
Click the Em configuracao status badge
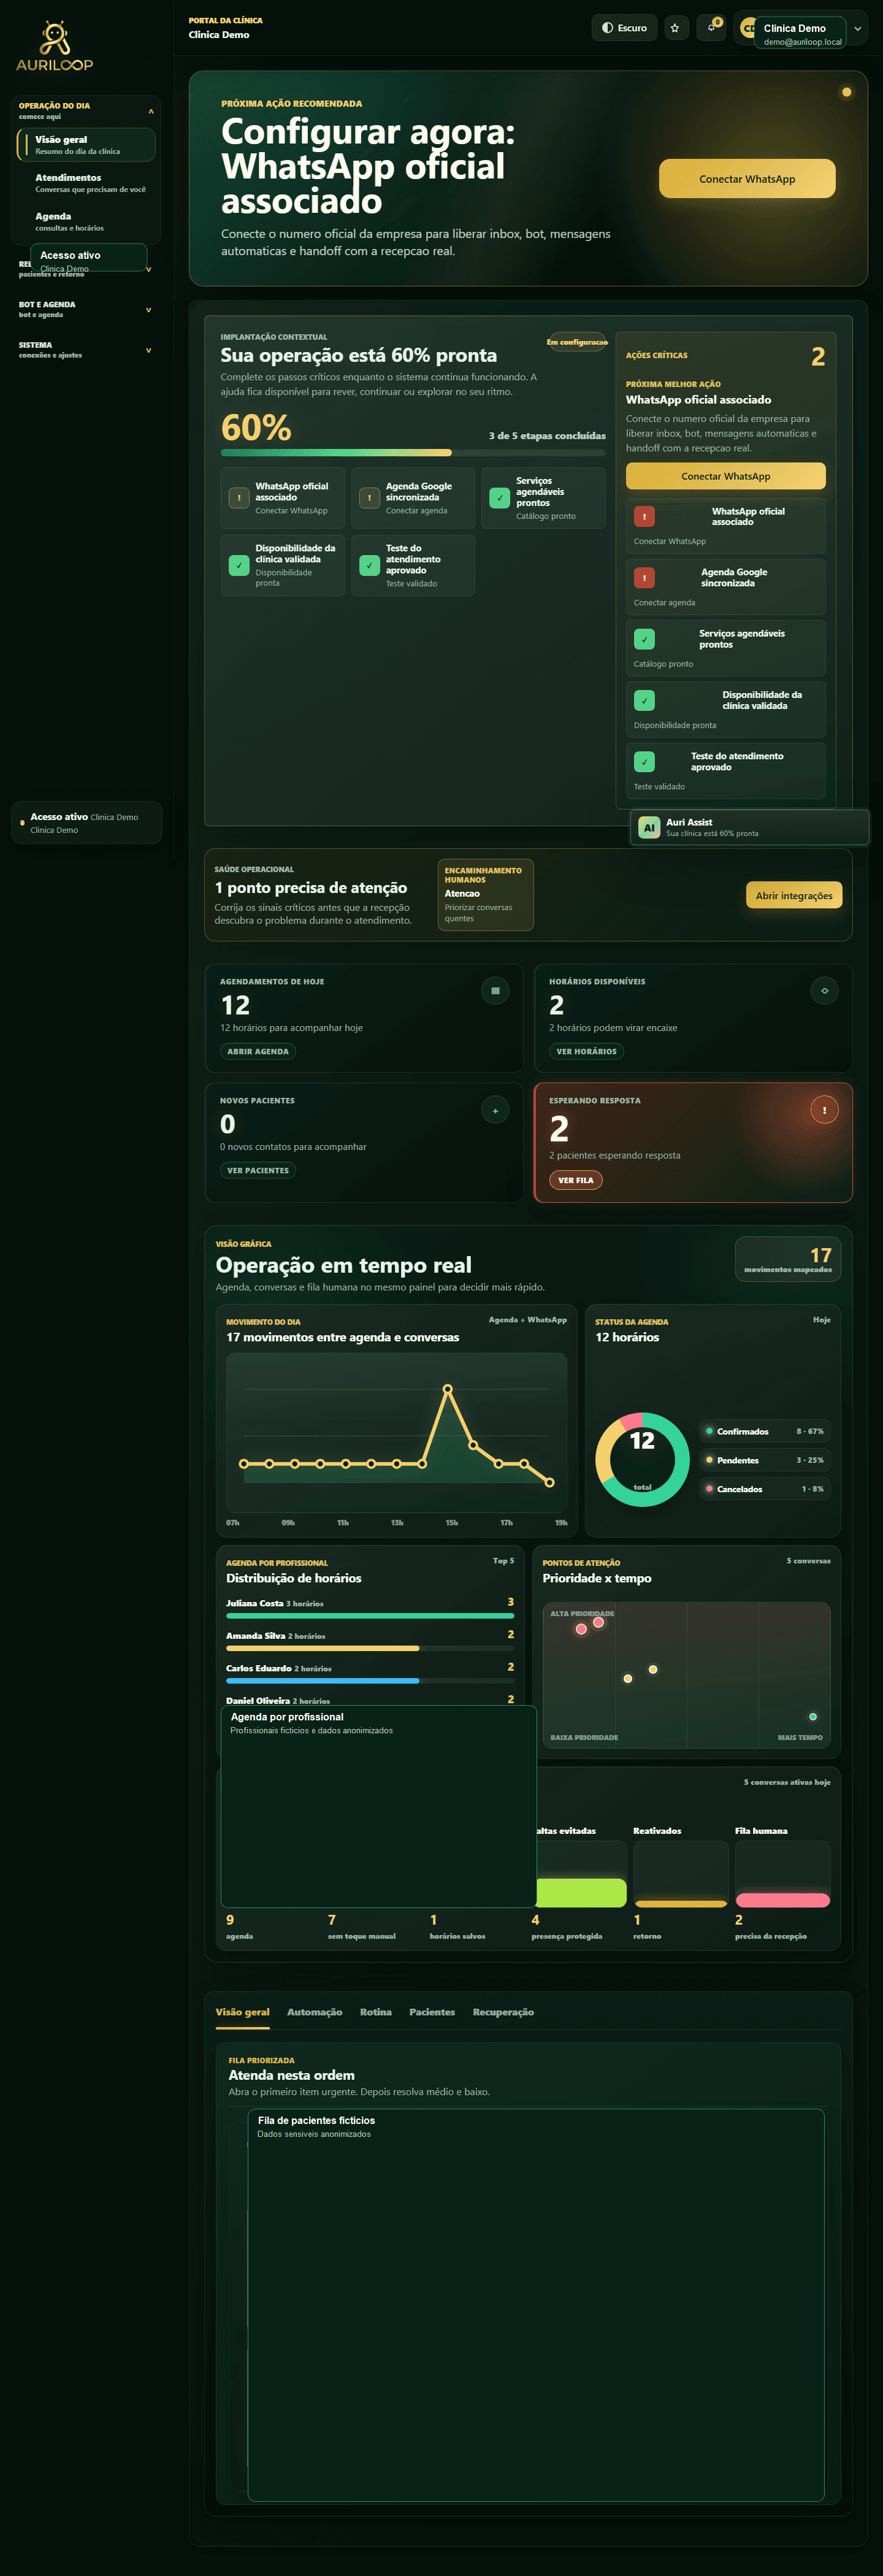[x=577, y=342]
